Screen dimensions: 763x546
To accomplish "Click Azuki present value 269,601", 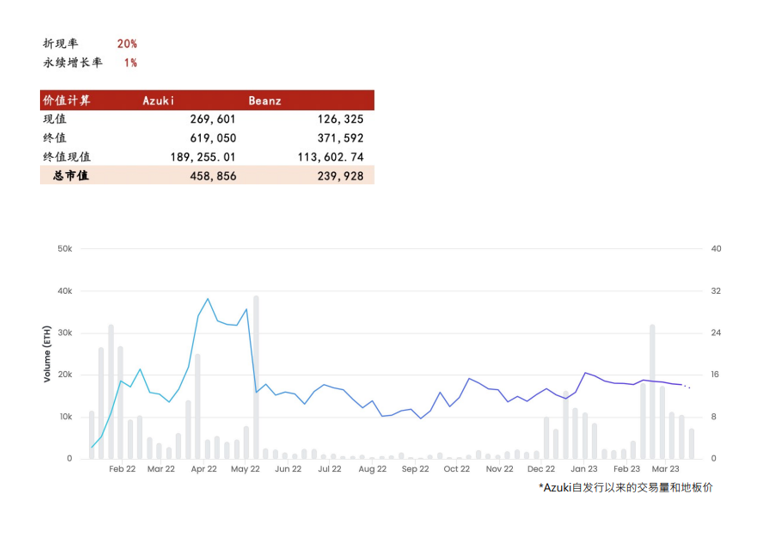I will pyautogui.click(x=213, y=119).
